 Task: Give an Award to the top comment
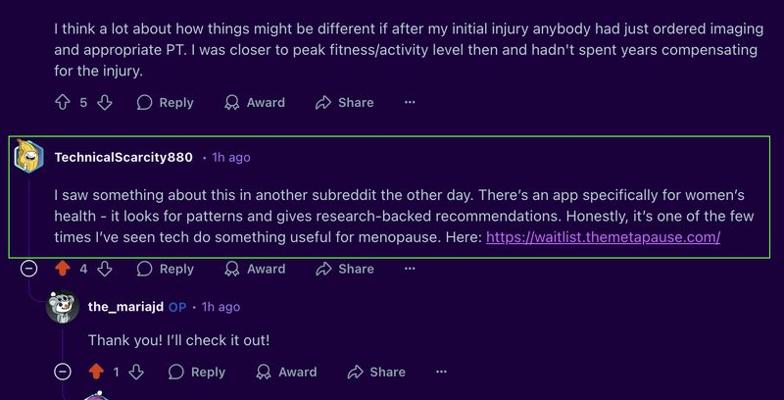click(254, 102)
